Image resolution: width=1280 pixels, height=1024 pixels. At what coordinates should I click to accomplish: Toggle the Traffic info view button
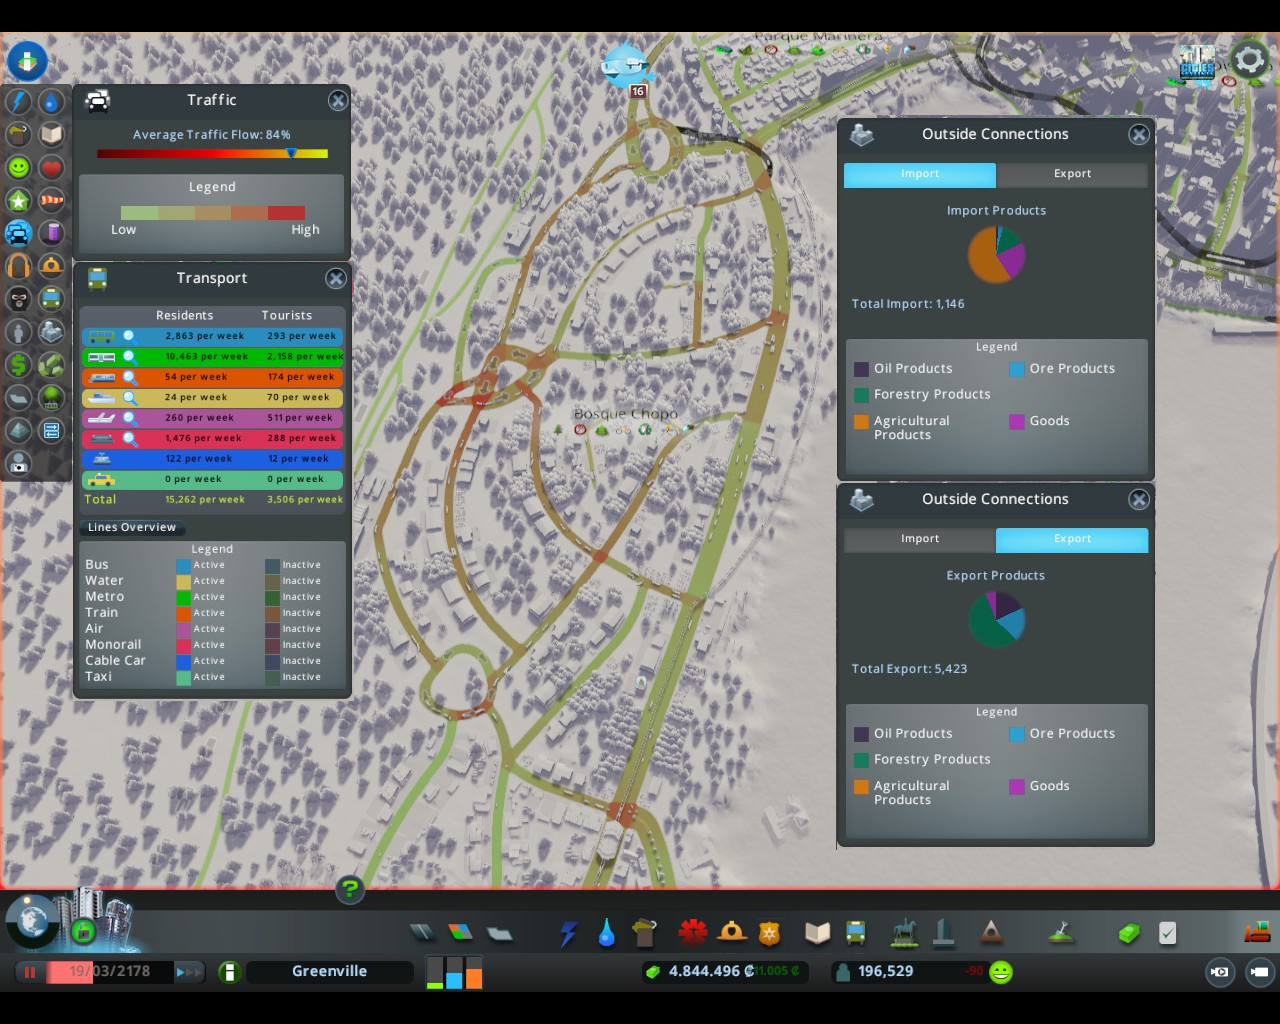pos(19,233)
